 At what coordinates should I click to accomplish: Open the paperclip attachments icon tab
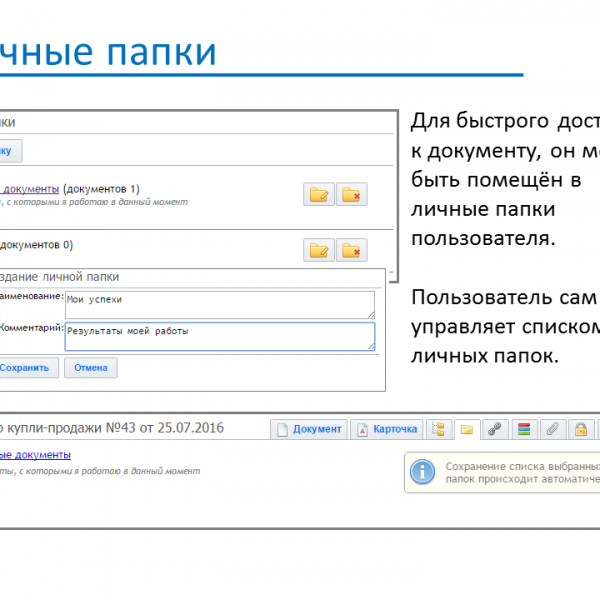[550, 429]
